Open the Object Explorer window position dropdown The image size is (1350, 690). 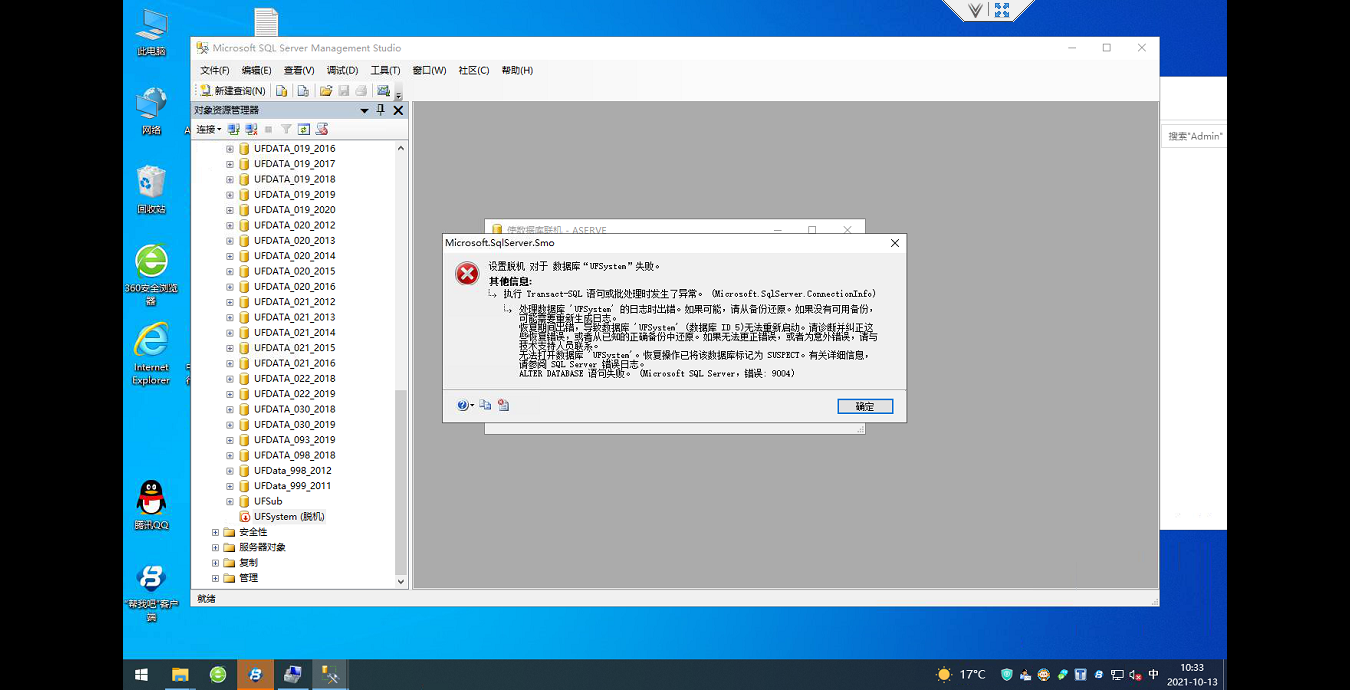[x=365, y=110]
